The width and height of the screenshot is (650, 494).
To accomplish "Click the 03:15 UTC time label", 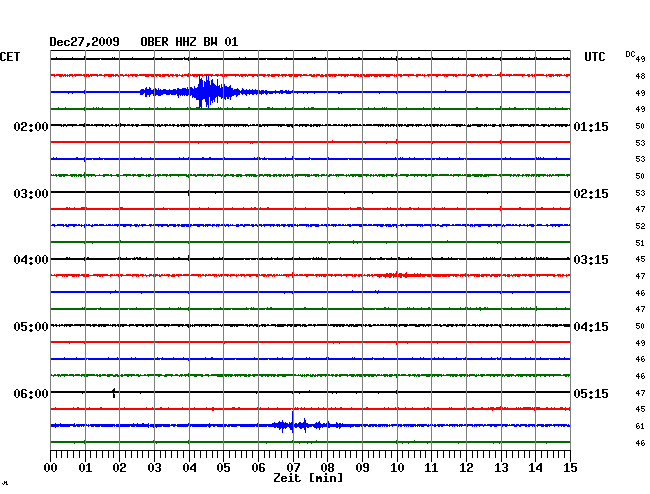I will coord(591,260).
